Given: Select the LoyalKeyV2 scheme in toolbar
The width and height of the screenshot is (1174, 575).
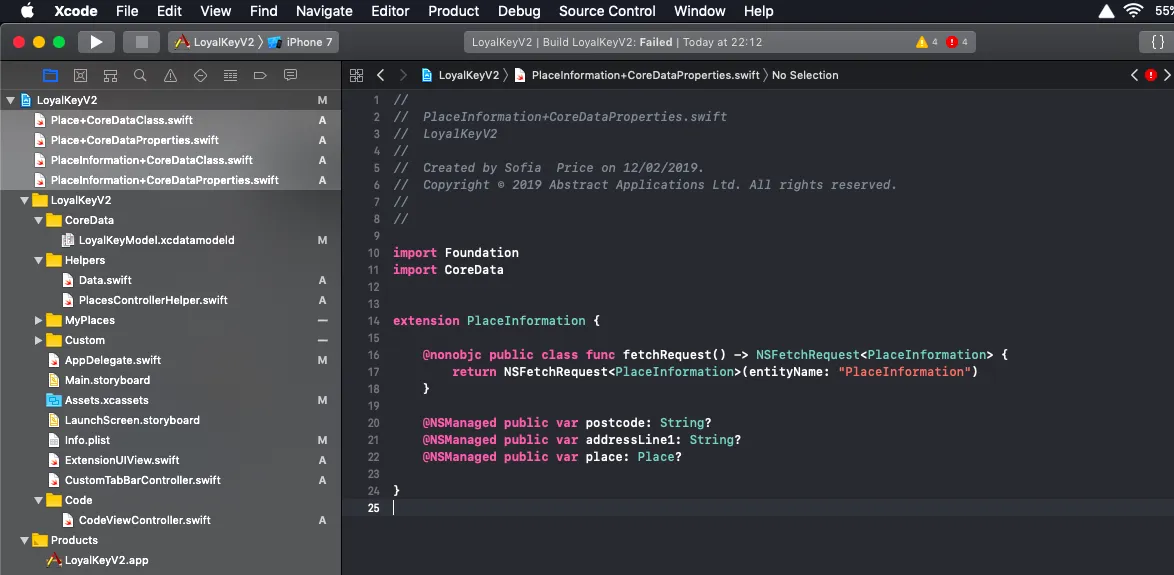Looking at the screenshot, I should click(214, 42).
